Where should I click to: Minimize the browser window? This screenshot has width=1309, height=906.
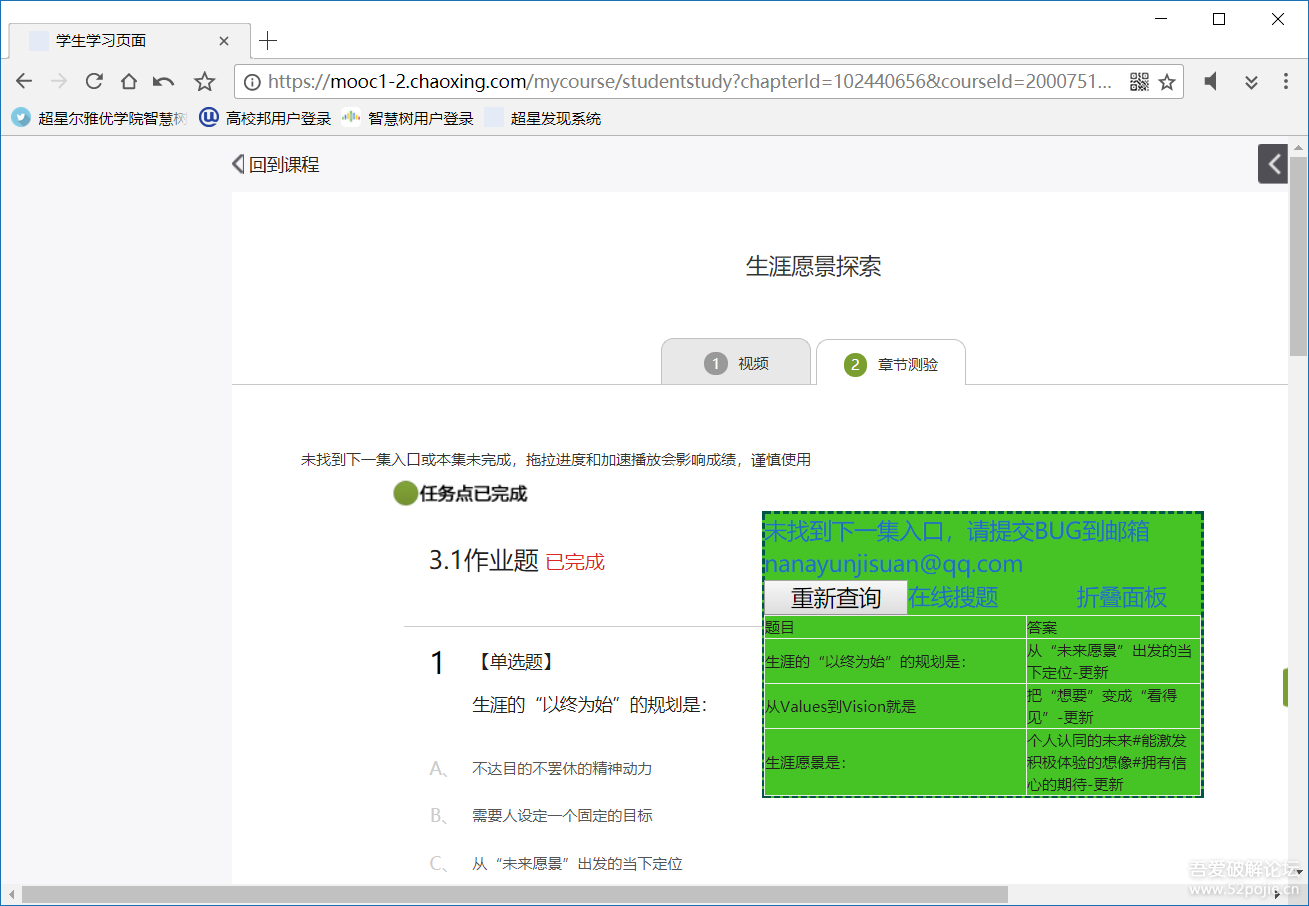pyautogui.click(x=1160, y=19)
